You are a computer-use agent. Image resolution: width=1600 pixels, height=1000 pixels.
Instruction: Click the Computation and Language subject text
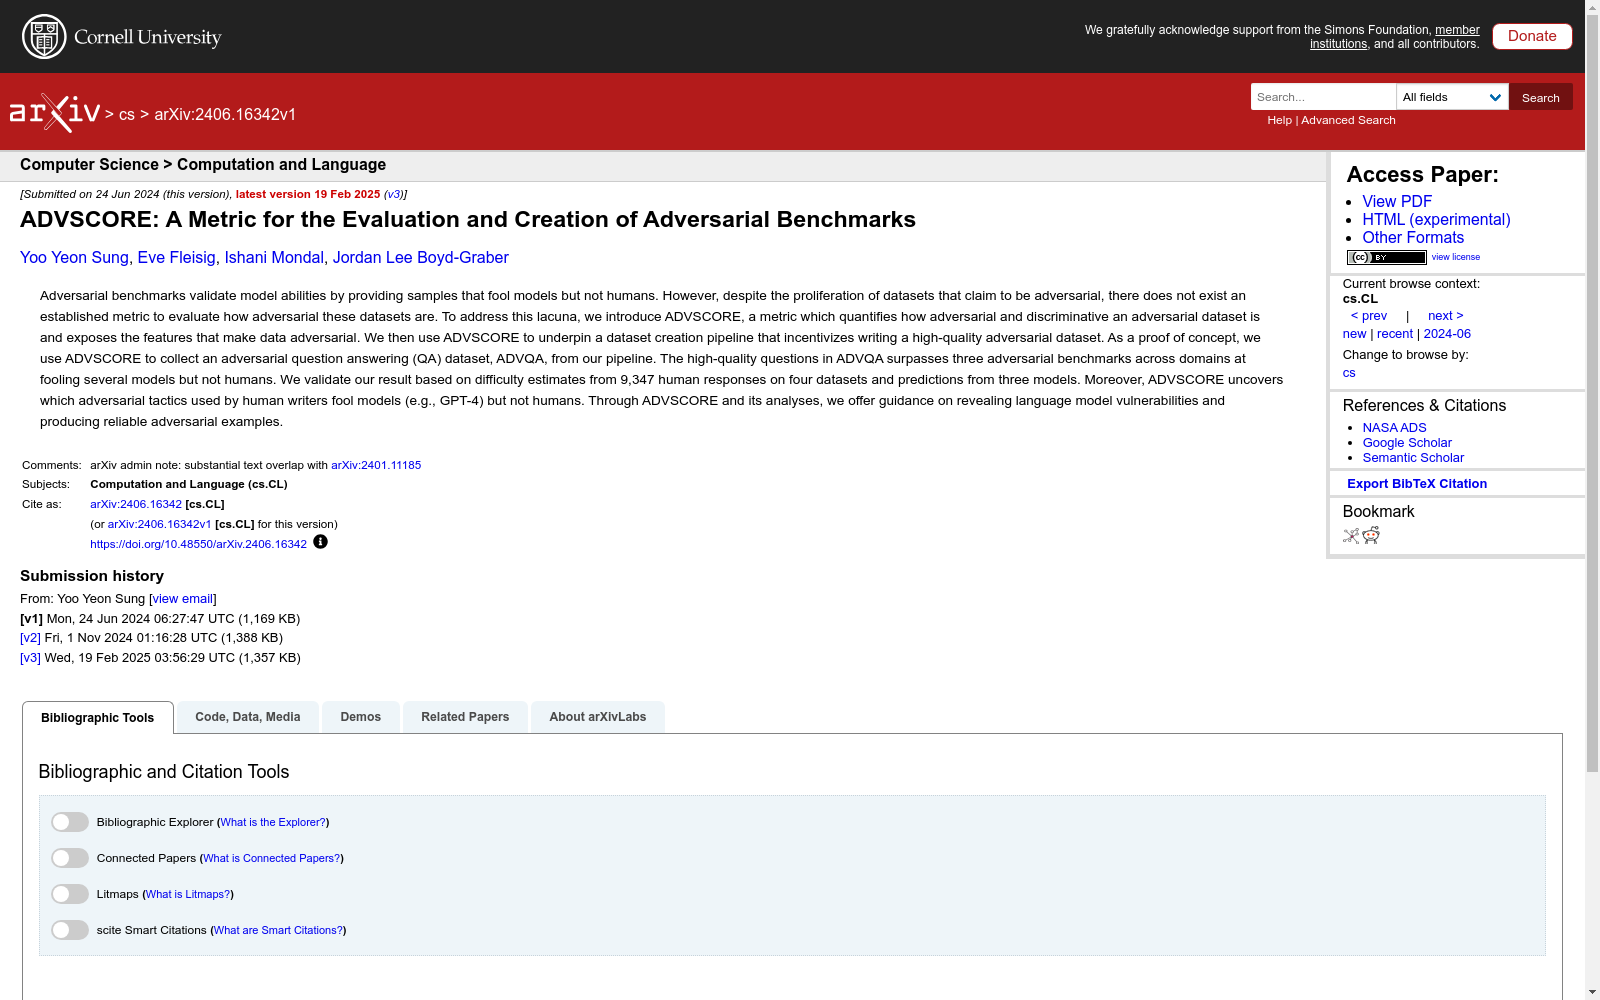(189, 484)
